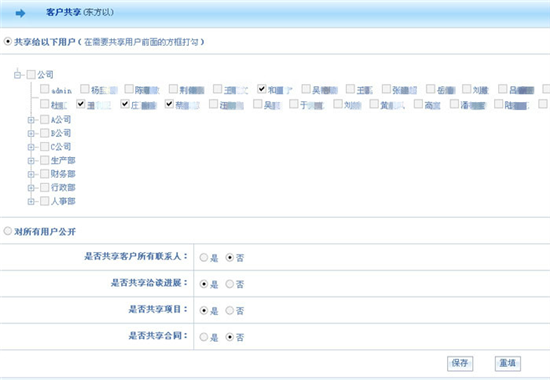Check the user checkbox starting with 张
This screenshot has width=550, height=380.
386,89
